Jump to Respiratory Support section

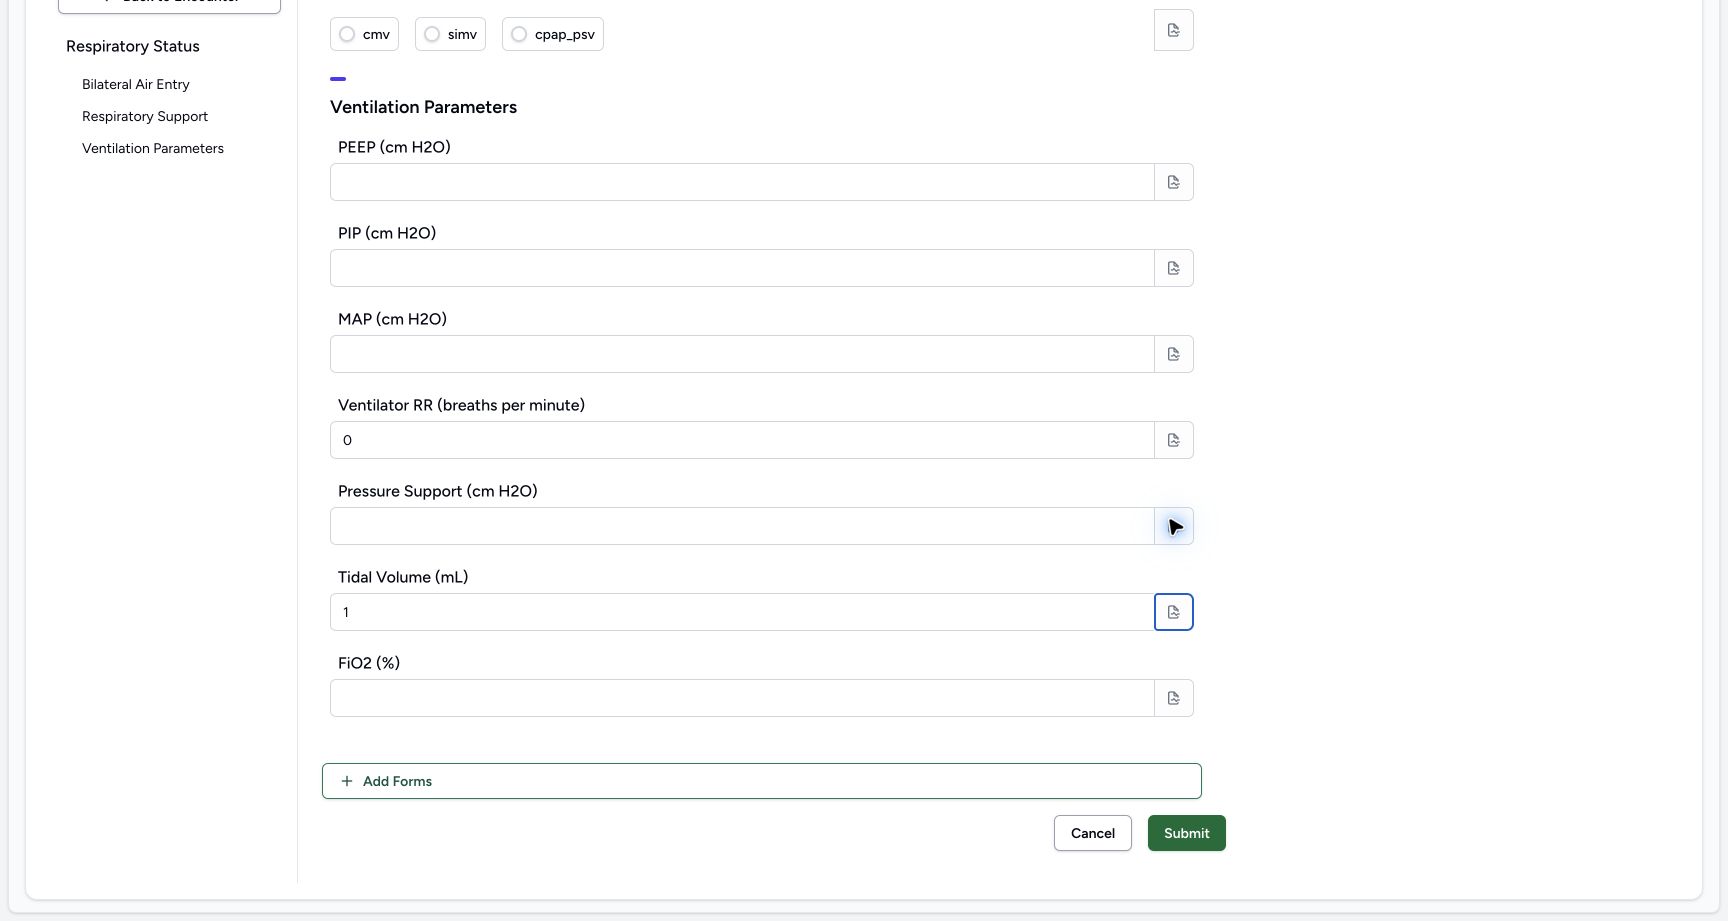(x=145, y=116)
